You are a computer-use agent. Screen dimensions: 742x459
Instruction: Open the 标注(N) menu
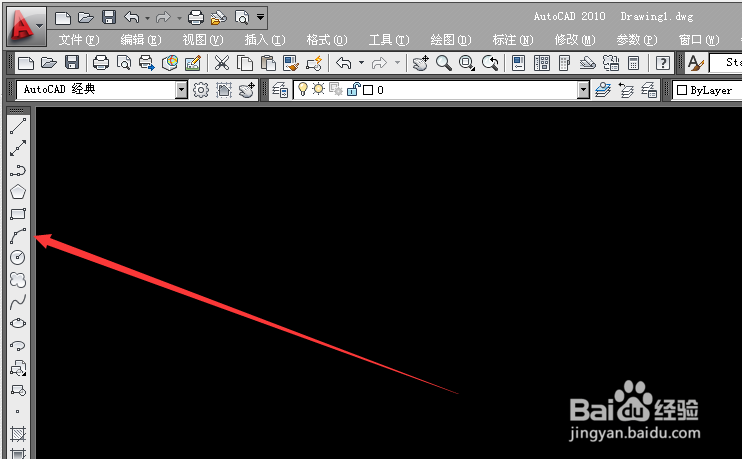[512, 40]
